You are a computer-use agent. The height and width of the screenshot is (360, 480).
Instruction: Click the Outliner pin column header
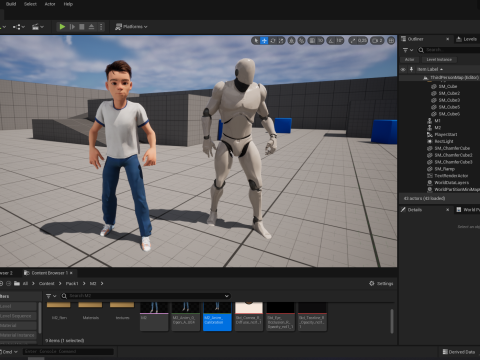pyautogui.click(x=411, y=69)
